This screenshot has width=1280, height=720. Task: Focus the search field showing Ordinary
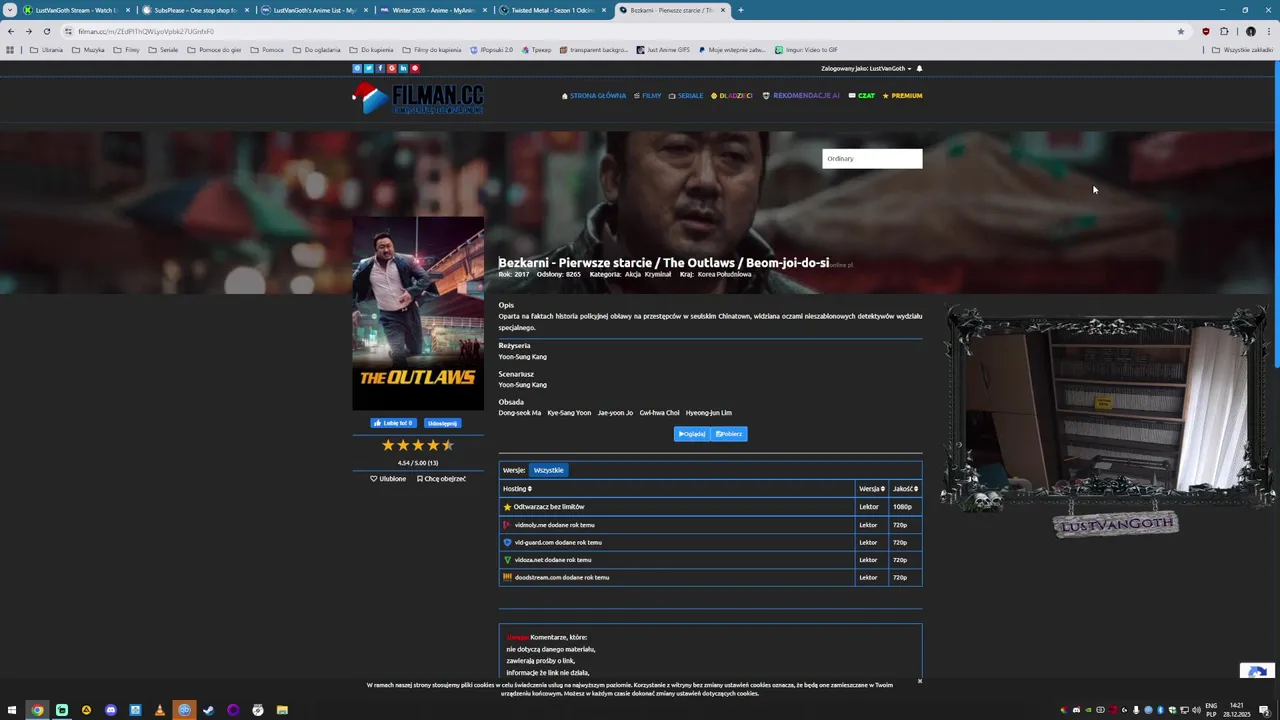(x=872, y=158)
